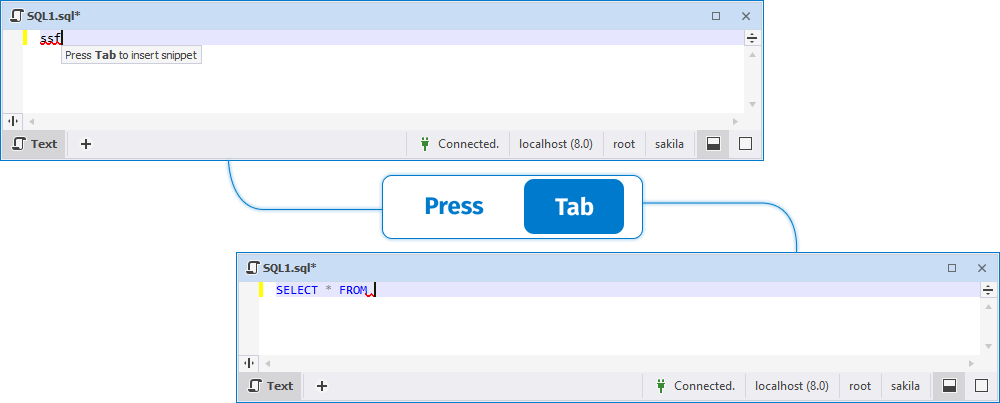Screen dimensions: 1000x403
Task: Click the vertical split handle in lower editor
Action: (x=249, y=363)
